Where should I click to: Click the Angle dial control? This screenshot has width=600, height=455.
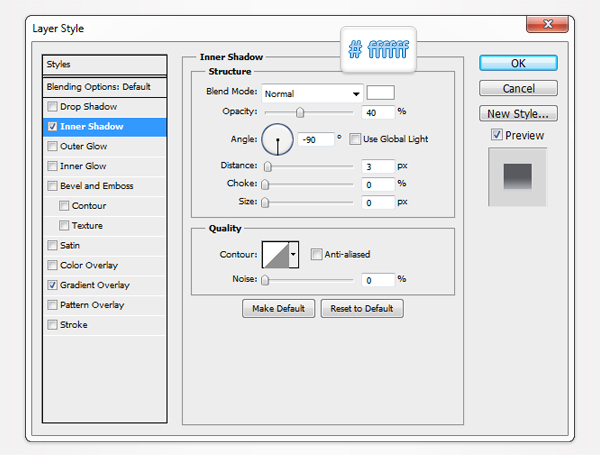tap(278, 138)
